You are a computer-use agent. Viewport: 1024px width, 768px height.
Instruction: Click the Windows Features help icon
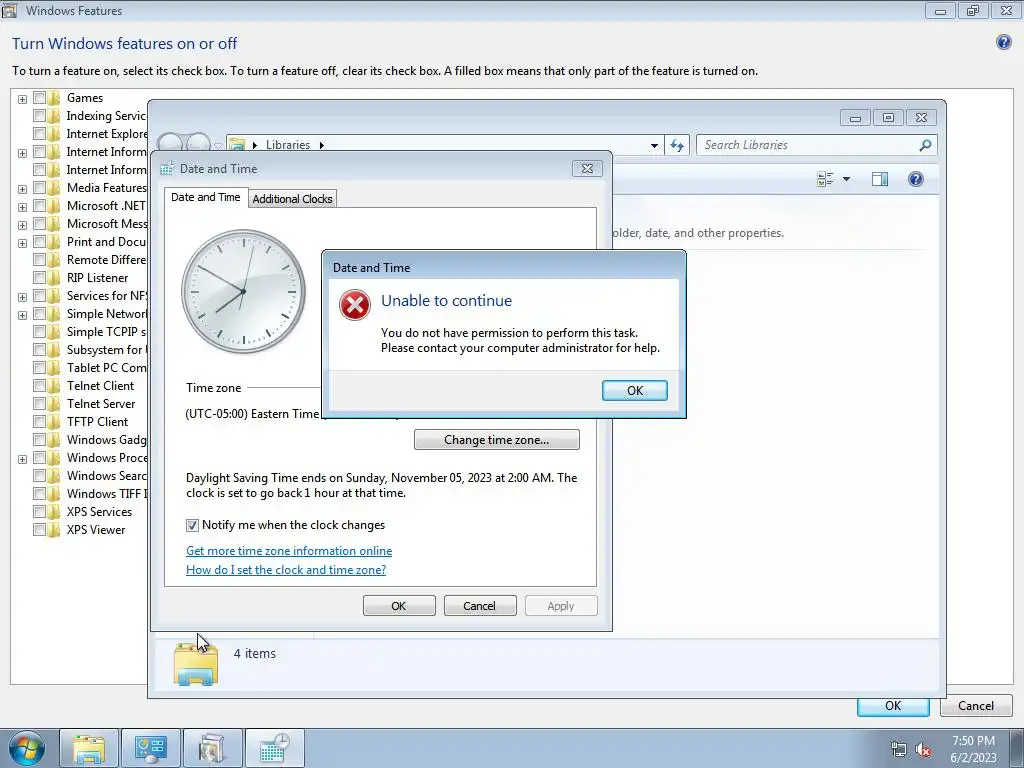coord(1004,42)
